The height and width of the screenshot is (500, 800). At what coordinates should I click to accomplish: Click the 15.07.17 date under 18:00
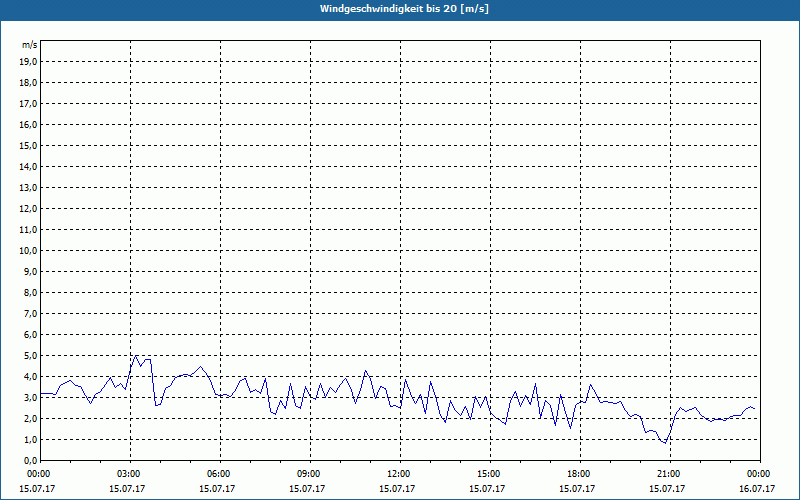[577, 489]
